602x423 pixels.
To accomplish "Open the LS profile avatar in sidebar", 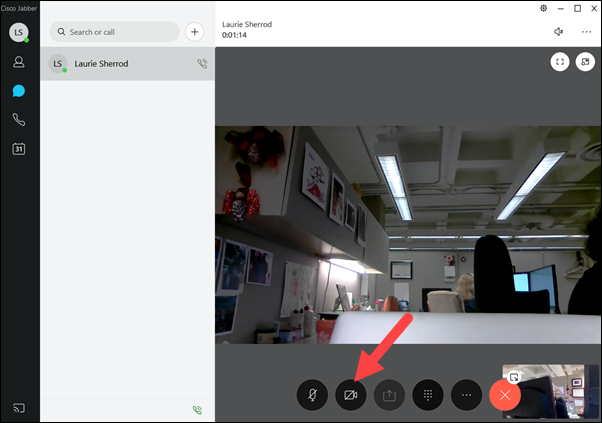I will [x=19, y=32].
